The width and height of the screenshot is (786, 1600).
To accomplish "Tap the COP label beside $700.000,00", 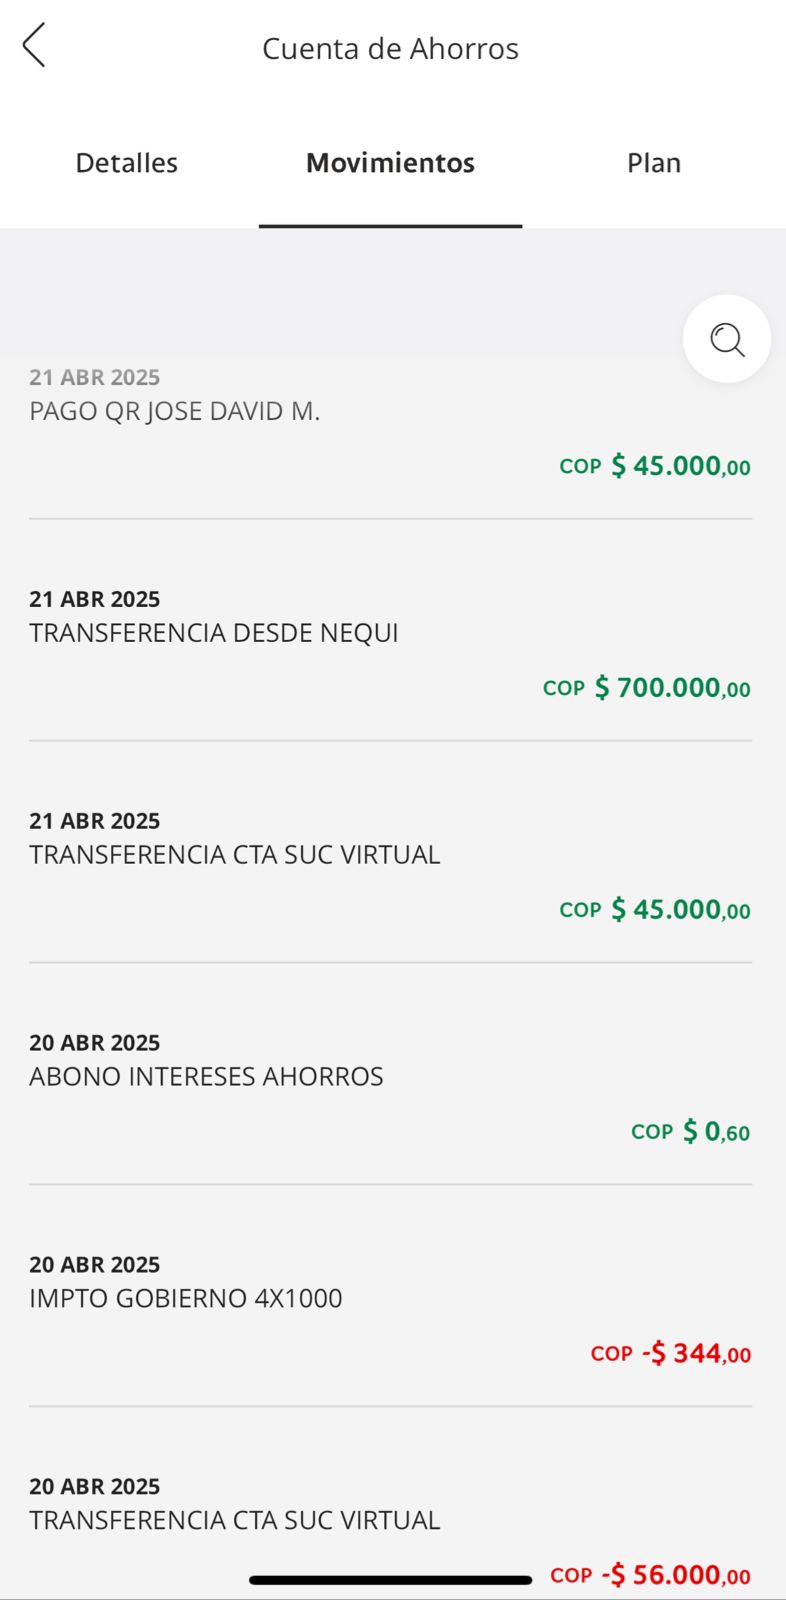I will click(564, 689).
